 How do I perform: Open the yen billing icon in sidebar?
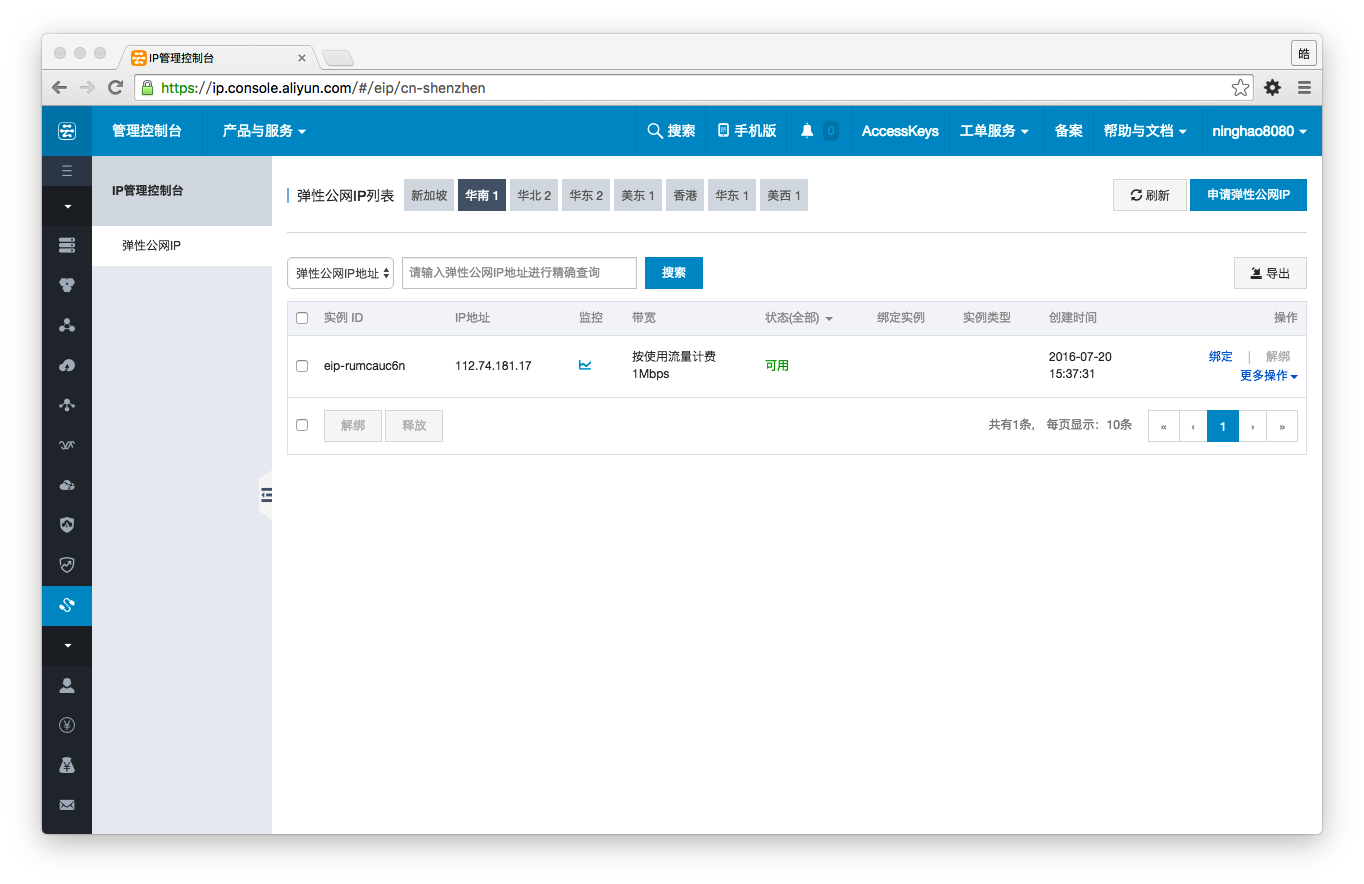point(67,725)
